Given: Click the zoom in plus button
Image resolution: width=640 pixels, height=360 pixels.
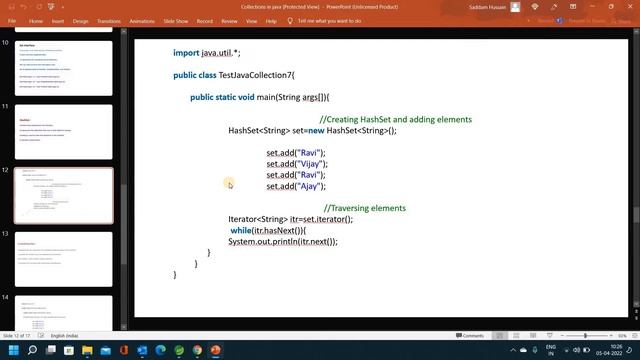Looking at the screenshot, I should [611, 336].
